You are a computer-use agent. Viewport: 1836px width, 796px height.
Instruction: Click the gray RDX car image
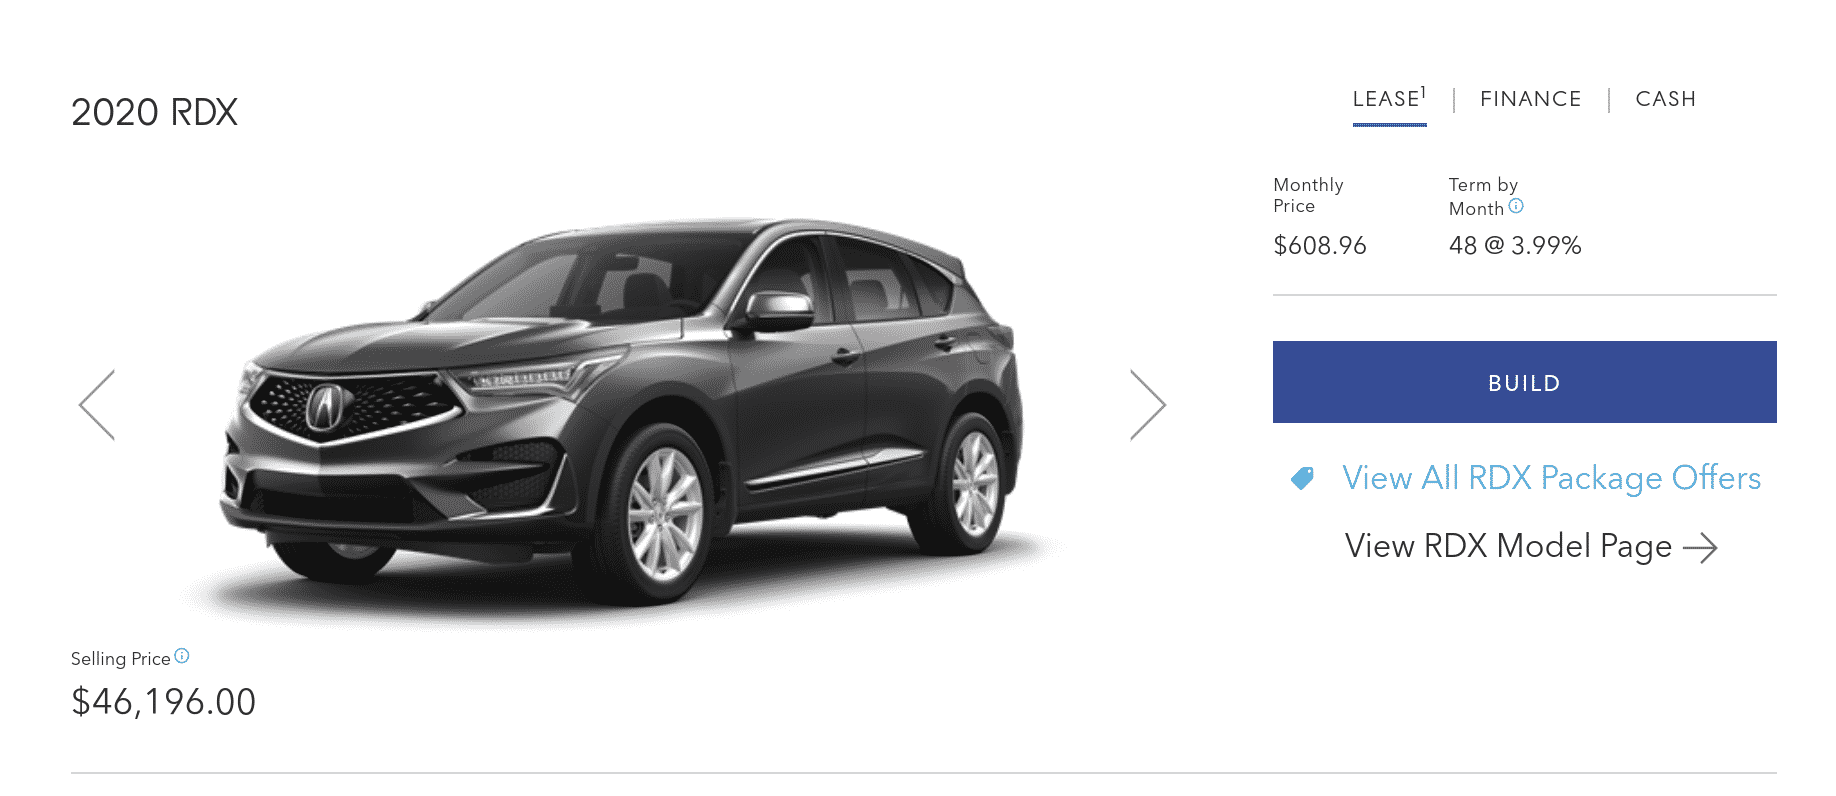[622, 410]
